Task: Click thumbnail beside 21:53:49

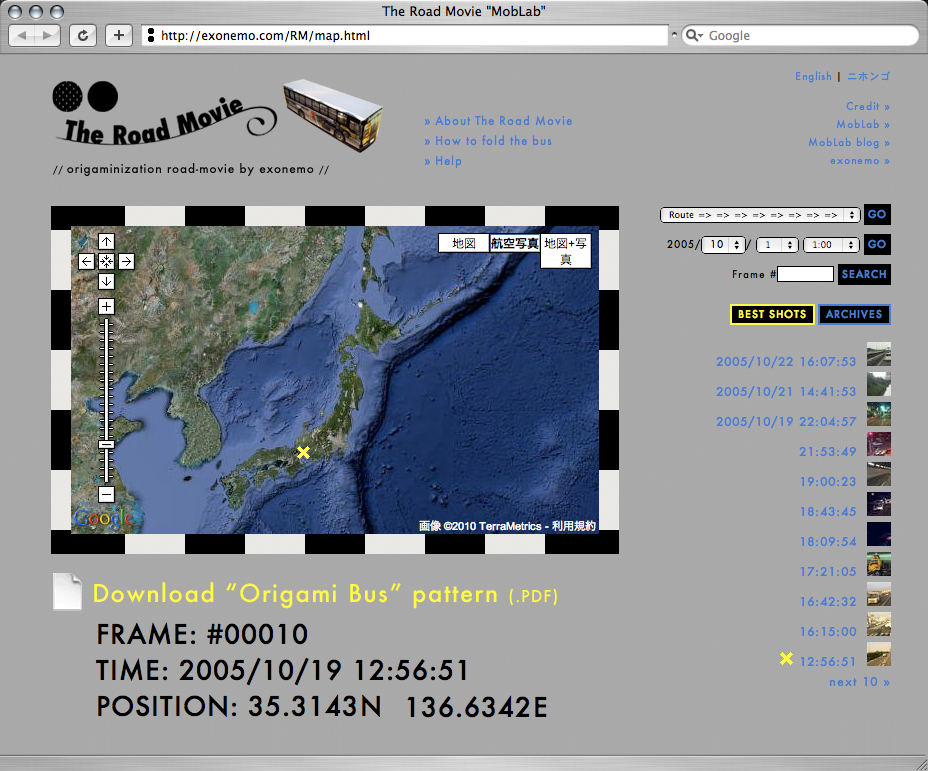Action: pos(879,444)
